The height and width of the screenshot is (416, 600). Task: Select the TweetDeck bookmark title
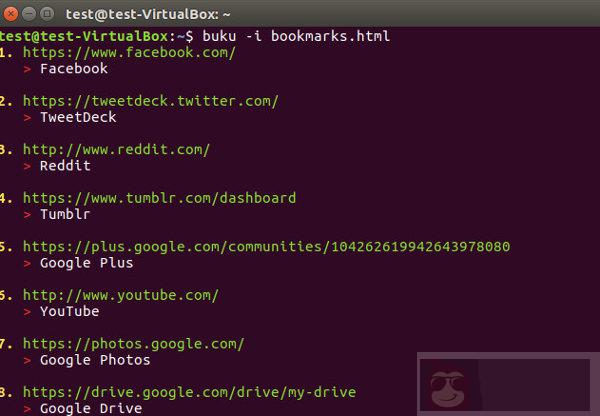click(78, 117)
